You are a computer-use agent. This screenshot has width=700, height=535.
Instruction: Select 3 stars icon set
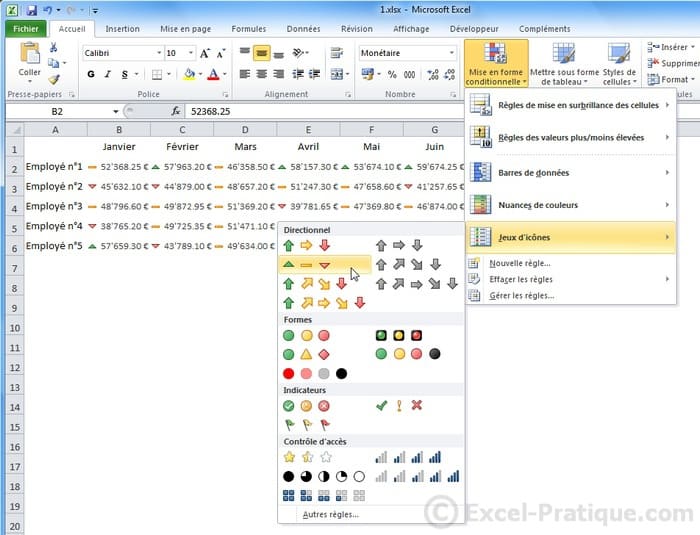tap(308, 457)
